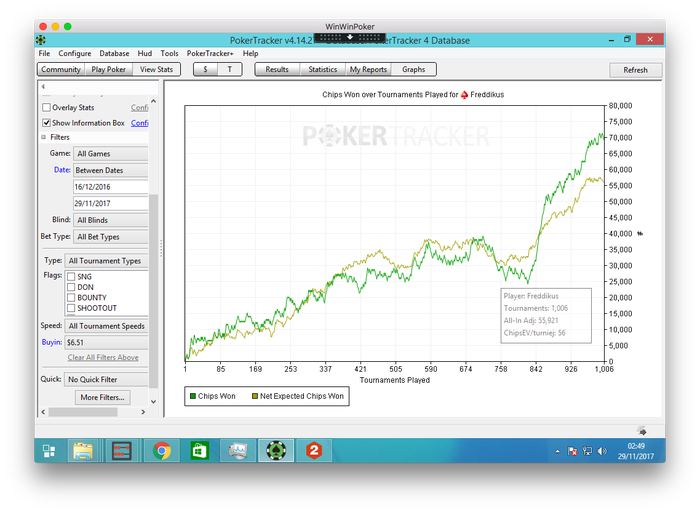This screenshot has height=512, width=700.
Task: Open the Buyin $6.51 dropdown
Action: pos(106,342)
